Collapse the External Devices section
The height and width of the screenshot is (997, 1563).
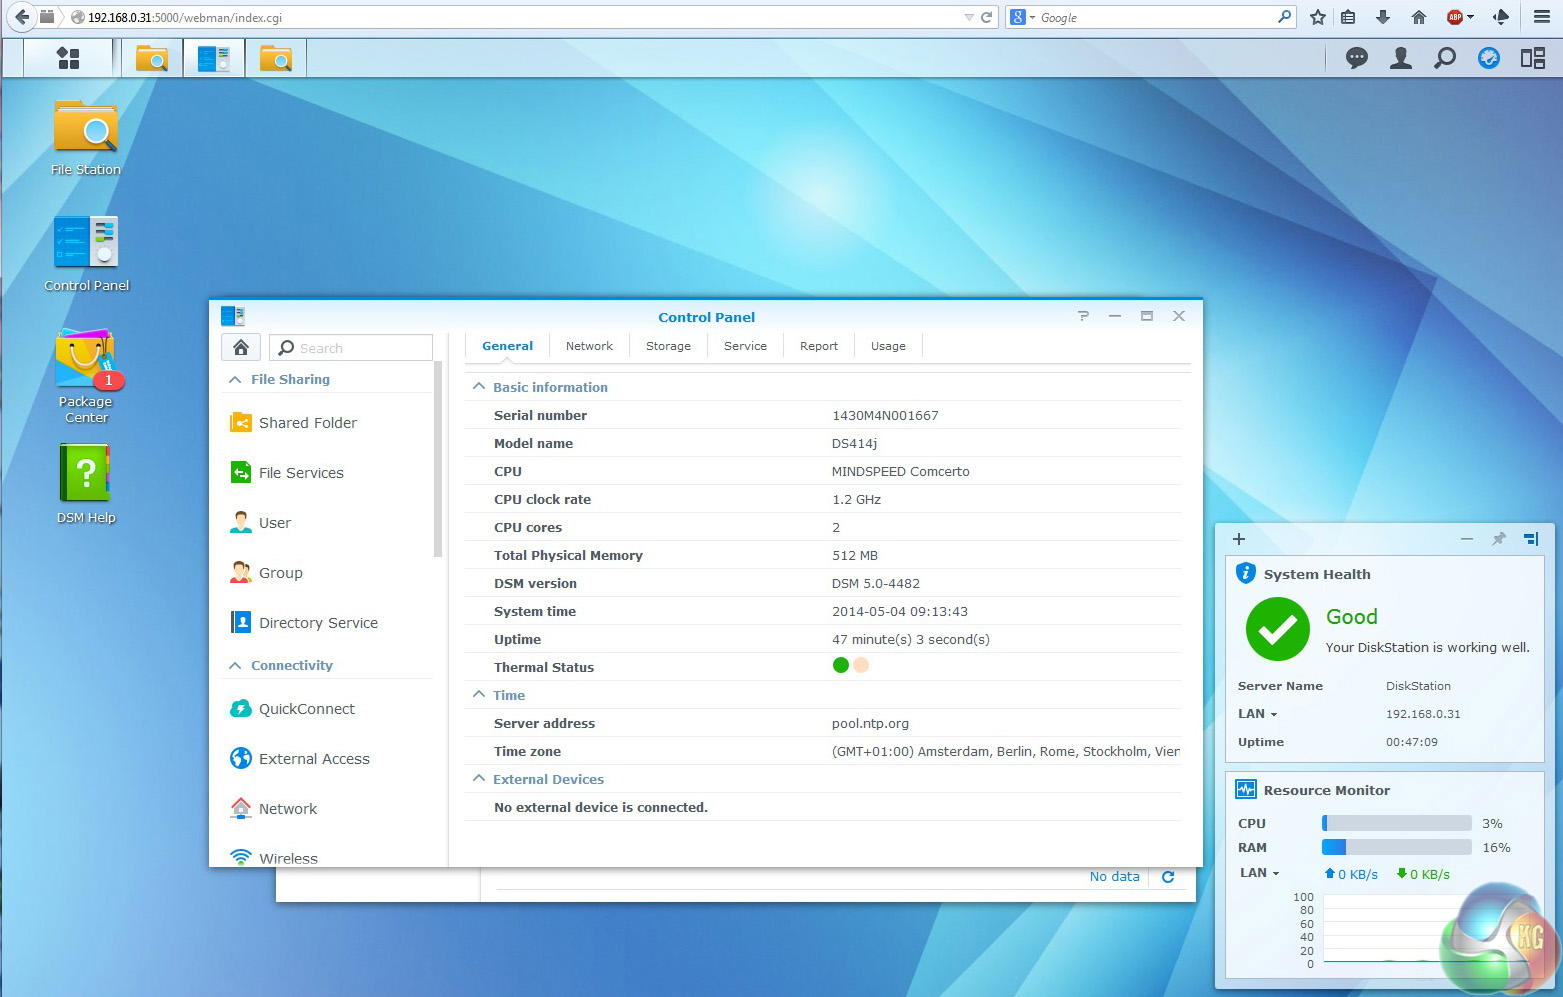tap(479, 779)
